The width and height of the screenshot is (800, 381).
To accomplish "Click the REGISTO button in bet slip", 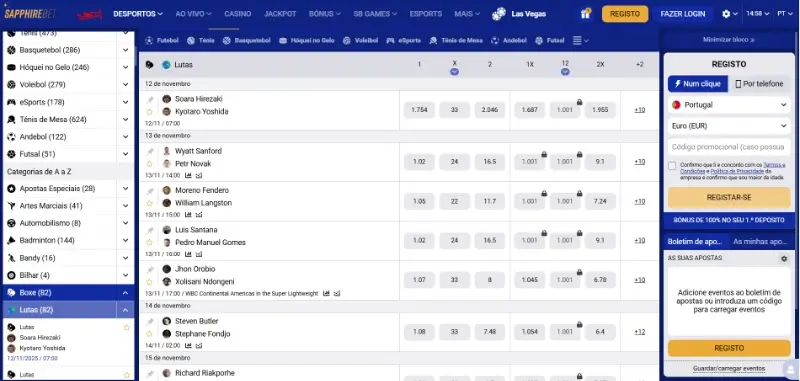I will tap(729, 348).
